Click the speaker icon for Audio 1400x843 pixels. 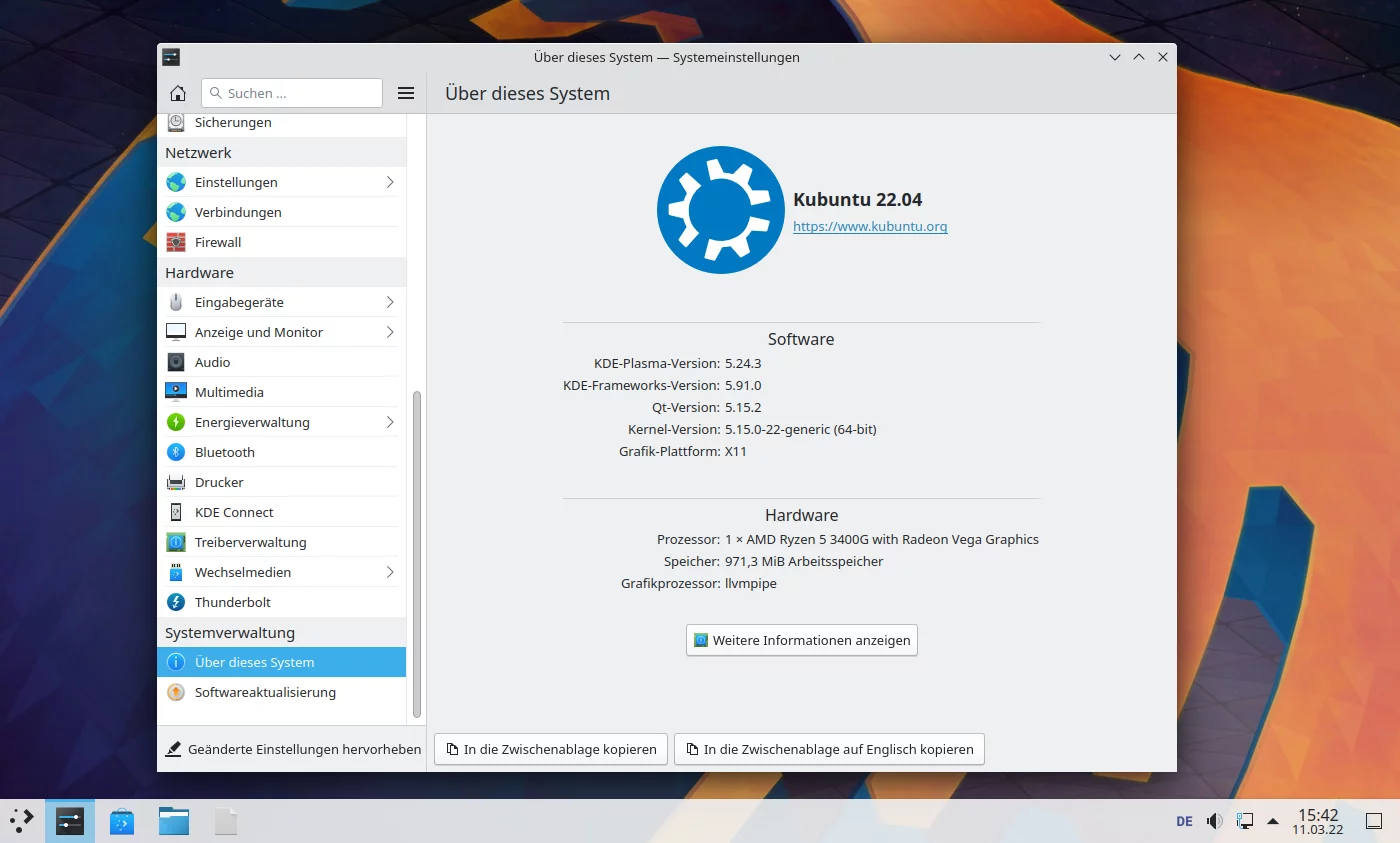(176, 362)
